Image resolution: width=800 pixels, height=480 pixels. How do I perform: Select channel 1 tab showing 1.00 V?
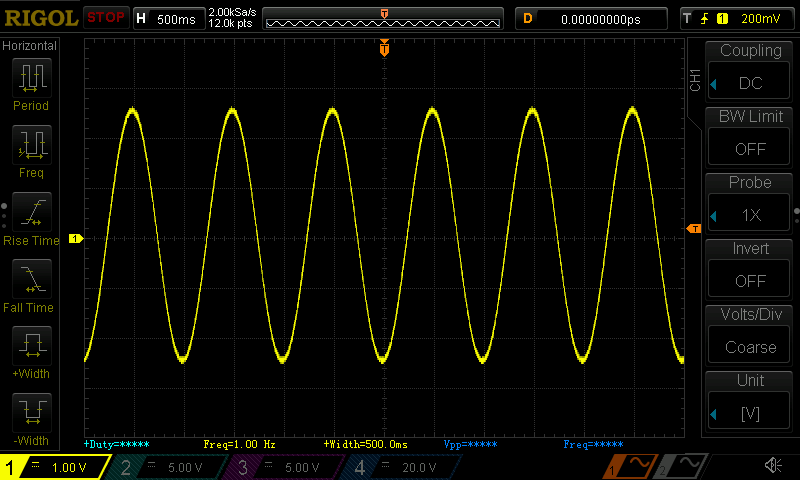tap(54, 467)
